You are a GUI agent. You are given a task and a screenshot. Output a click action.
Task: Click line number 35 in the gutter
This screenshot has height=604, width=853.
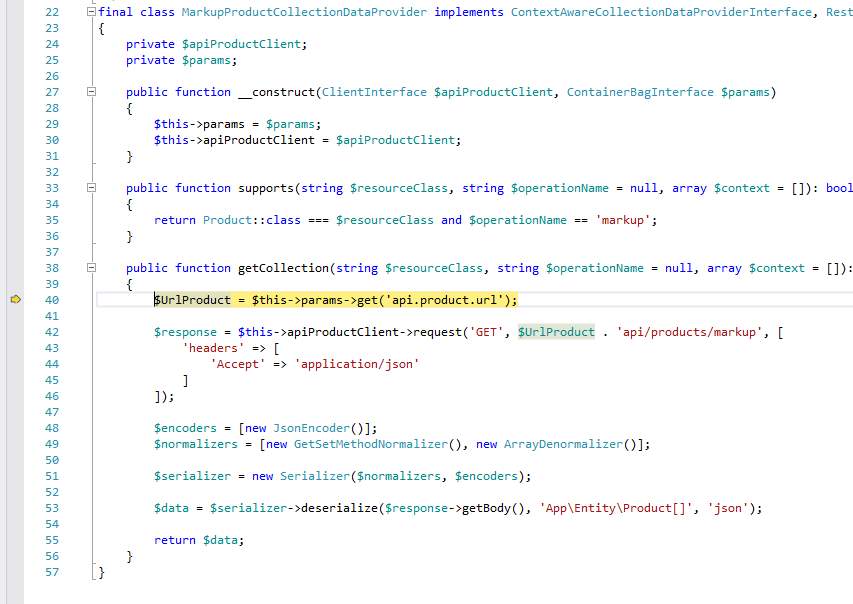52,220
